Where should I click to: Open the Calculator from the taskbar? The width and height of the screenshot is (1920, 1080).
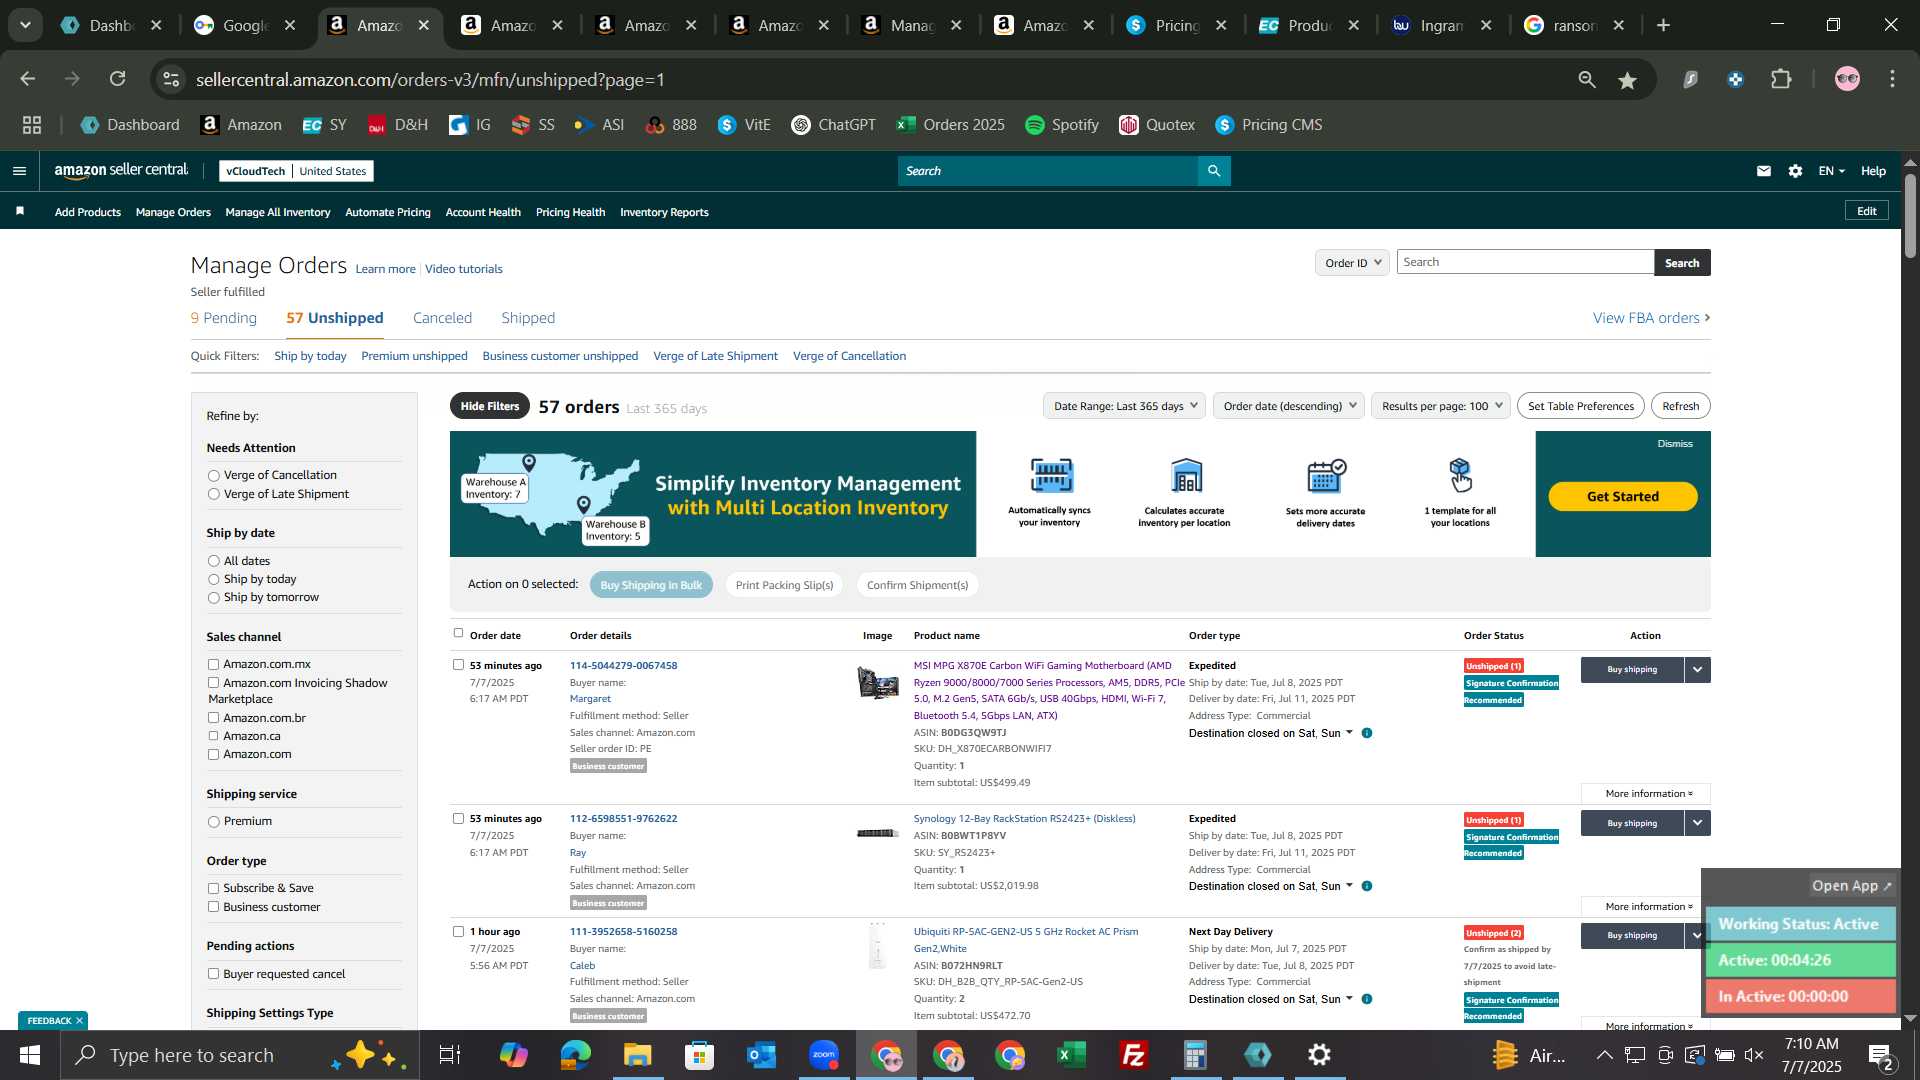coord(1195,1055)
